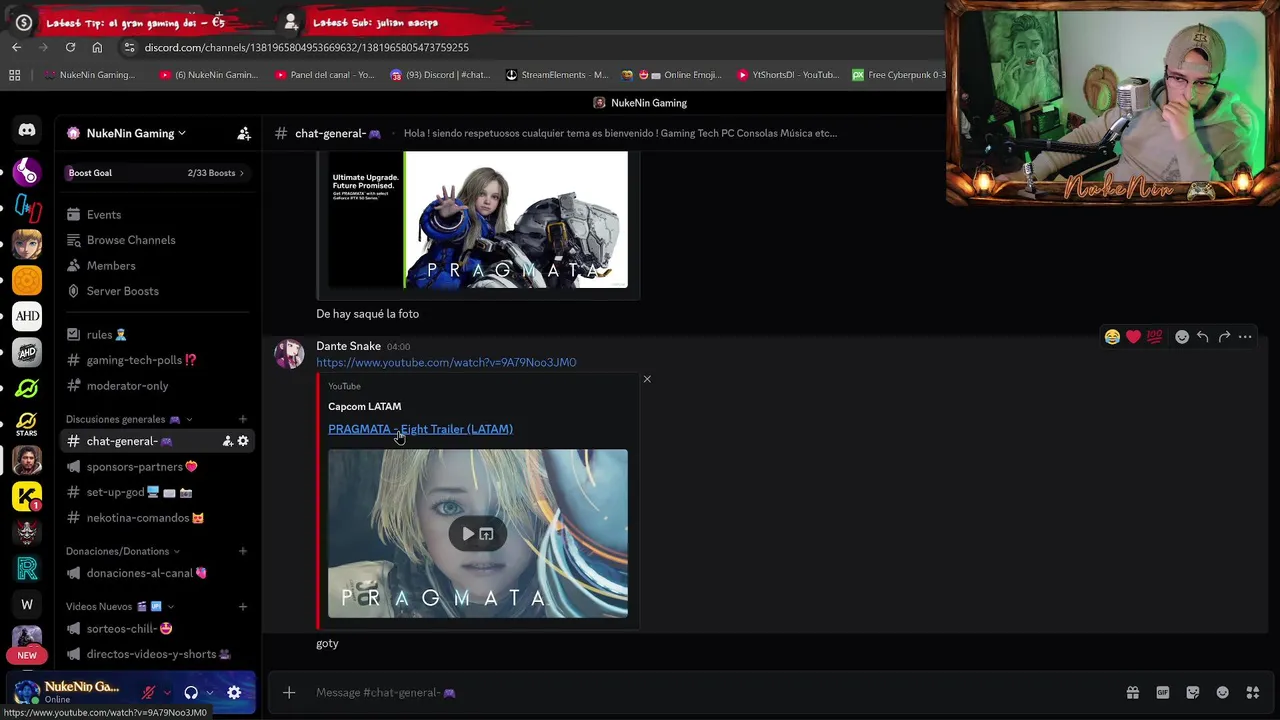Select the rules channel
Image resolution: width=1280 pixels, height=720 pixels.
coord(158,335)
